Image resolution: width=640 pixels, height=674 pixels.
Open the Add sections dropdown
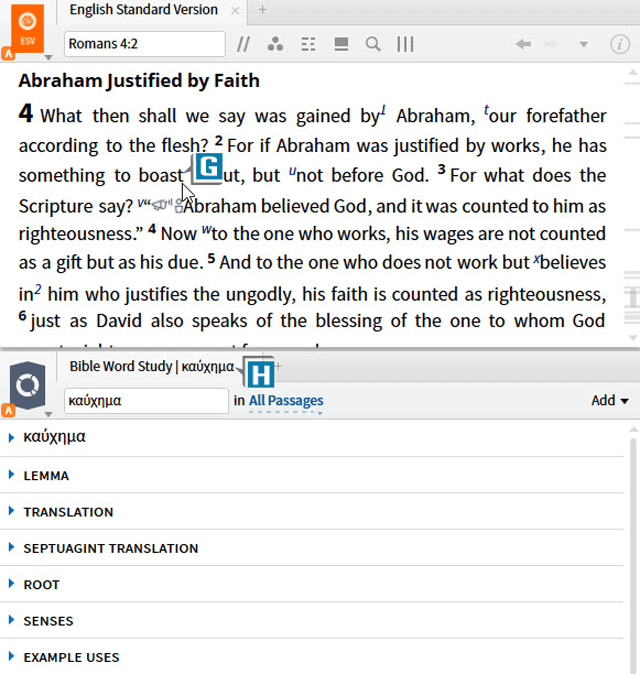click(610, 401)
